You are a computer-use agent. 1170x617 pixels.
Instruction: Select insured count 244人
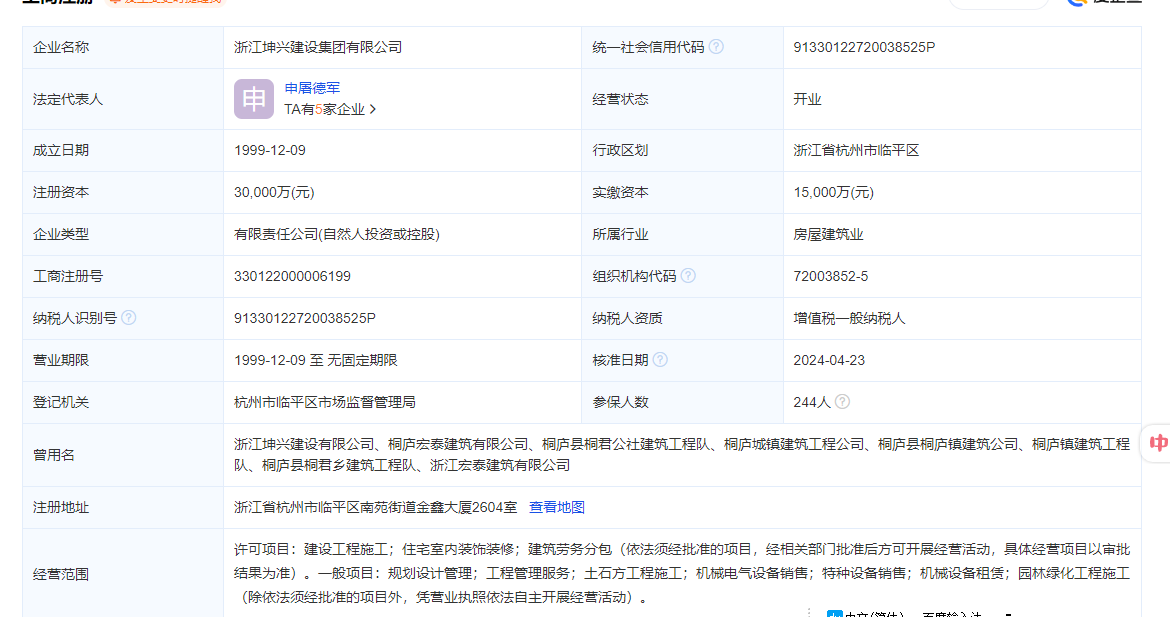[x=812, y=401]
